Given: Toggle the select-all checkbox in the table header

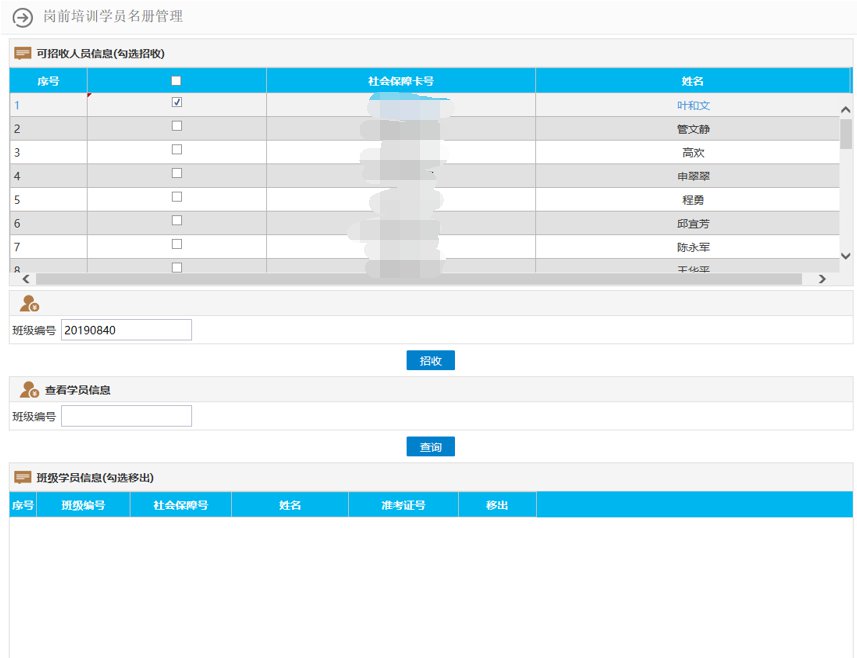Looking at the screenshot, I should (176, 81).
